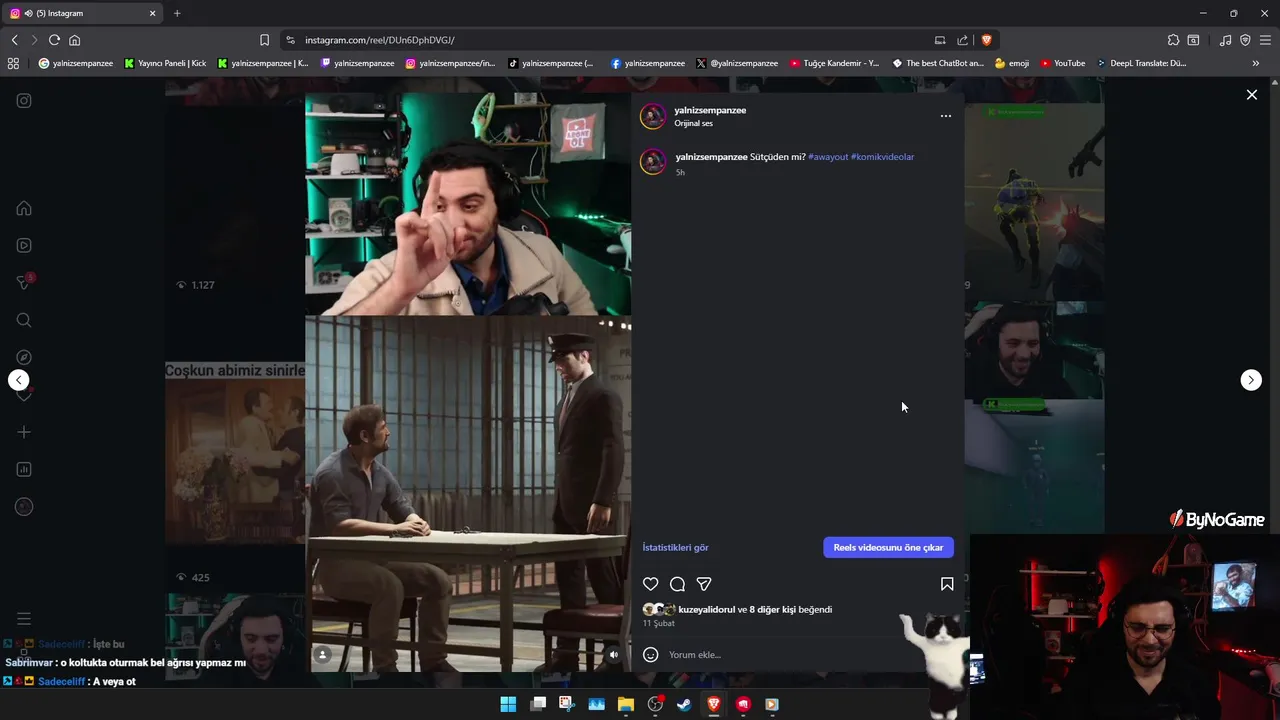Click the browser back arrow
Viewport: 1280px width, 720px height.
14,40
